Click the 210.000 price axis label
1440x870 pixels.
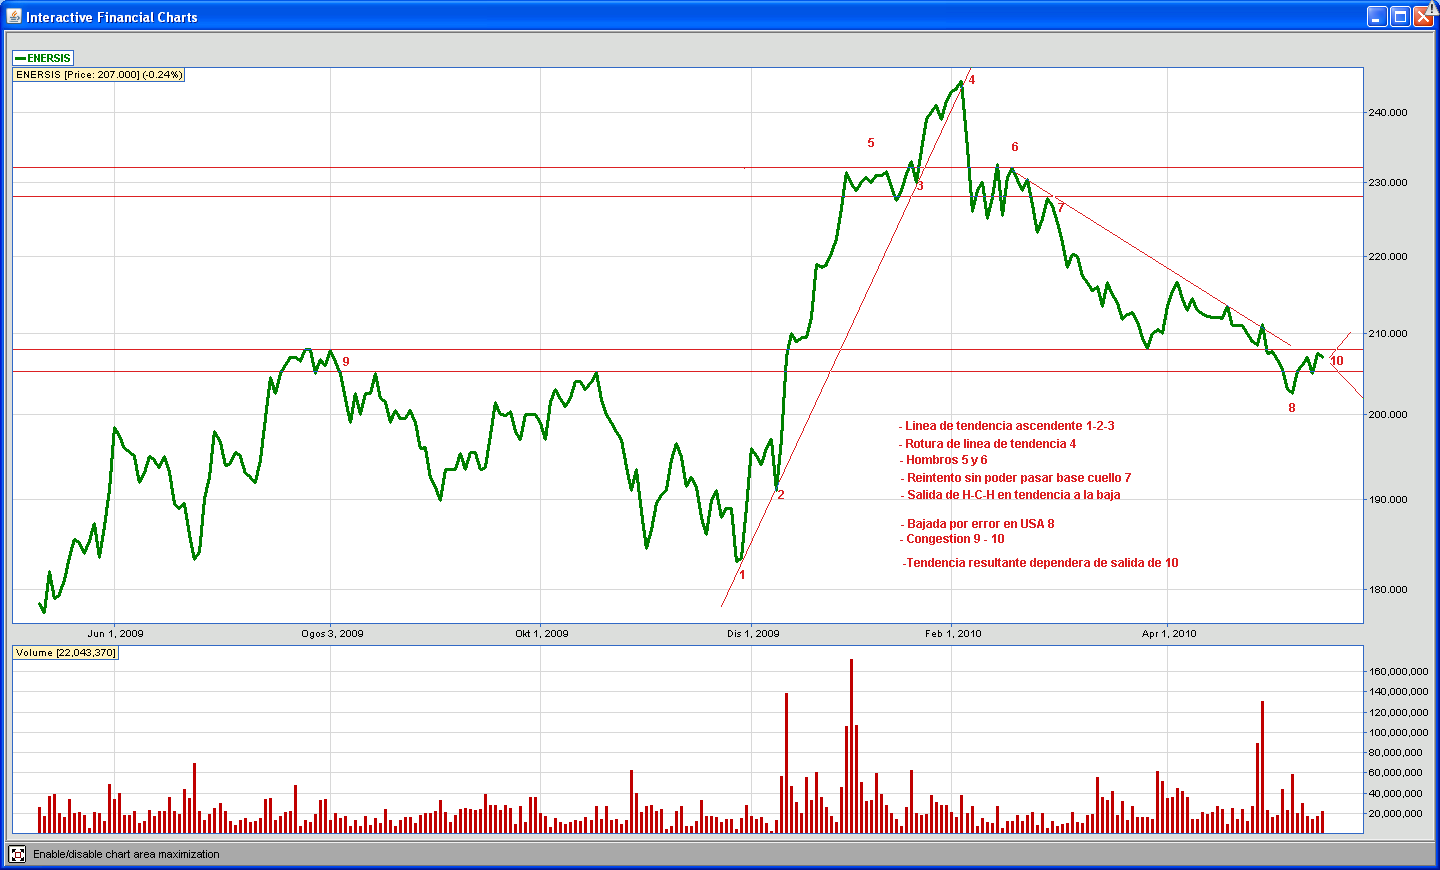coord(1387,334)
